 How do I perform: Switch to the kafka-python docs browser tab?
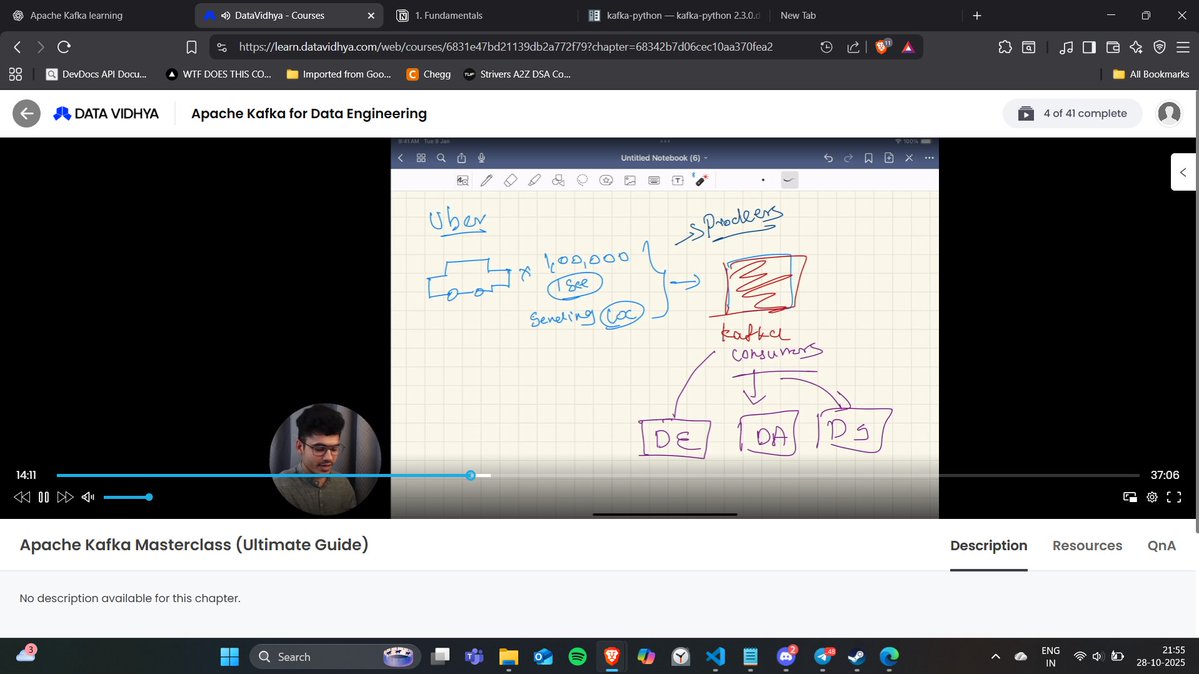[x=674, y=15]
